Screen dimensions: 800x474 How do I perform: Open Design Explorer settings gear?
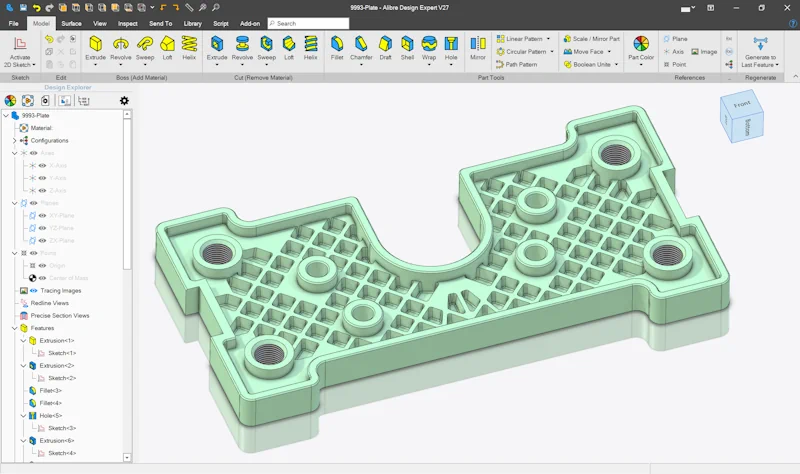click(x=124, y=101)
